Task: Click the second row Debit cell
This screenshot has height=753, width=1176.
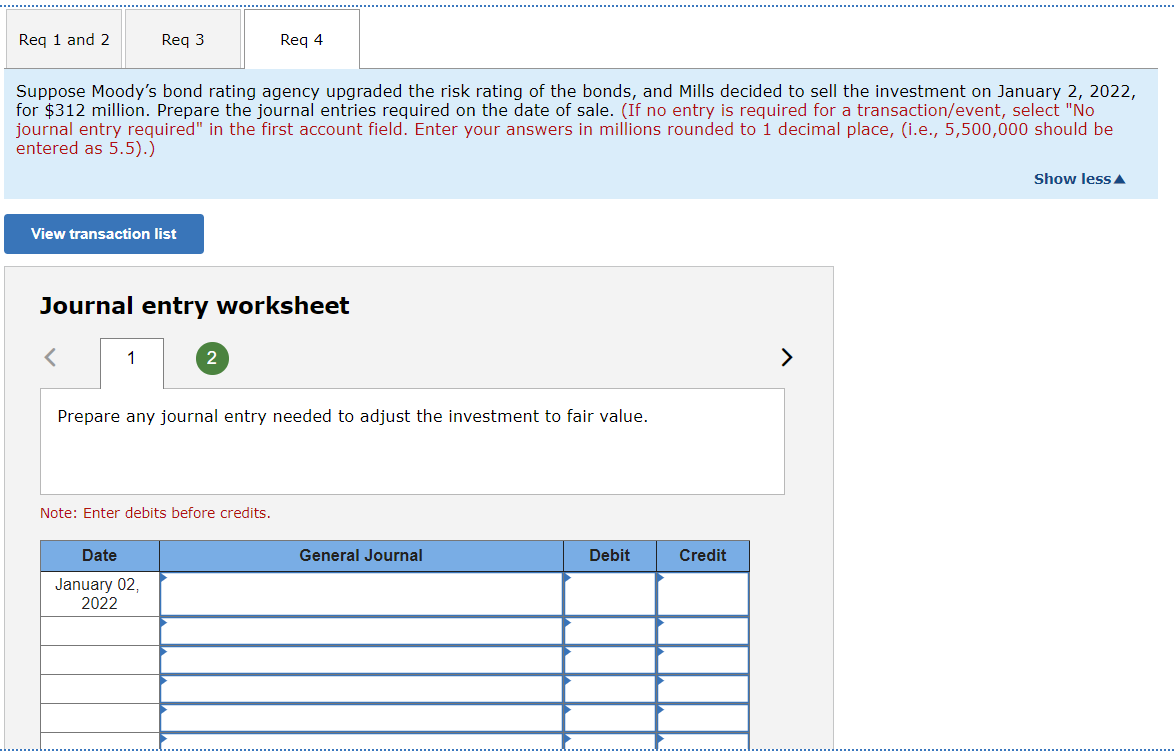Action: (x=610, y=632)
